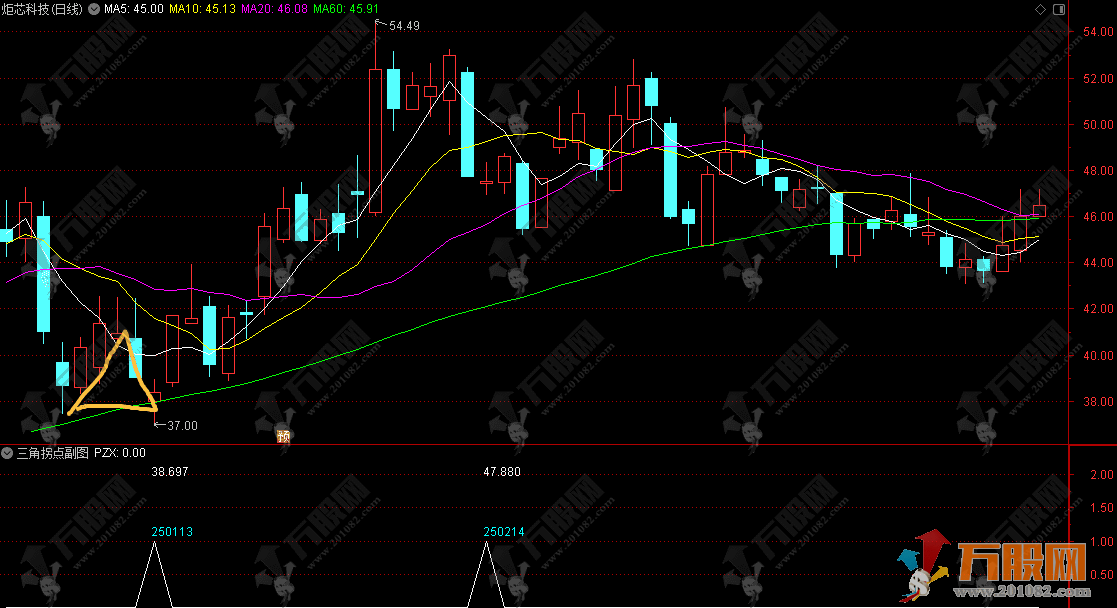Click the 42.00 price axis label

pos(1098,309)
